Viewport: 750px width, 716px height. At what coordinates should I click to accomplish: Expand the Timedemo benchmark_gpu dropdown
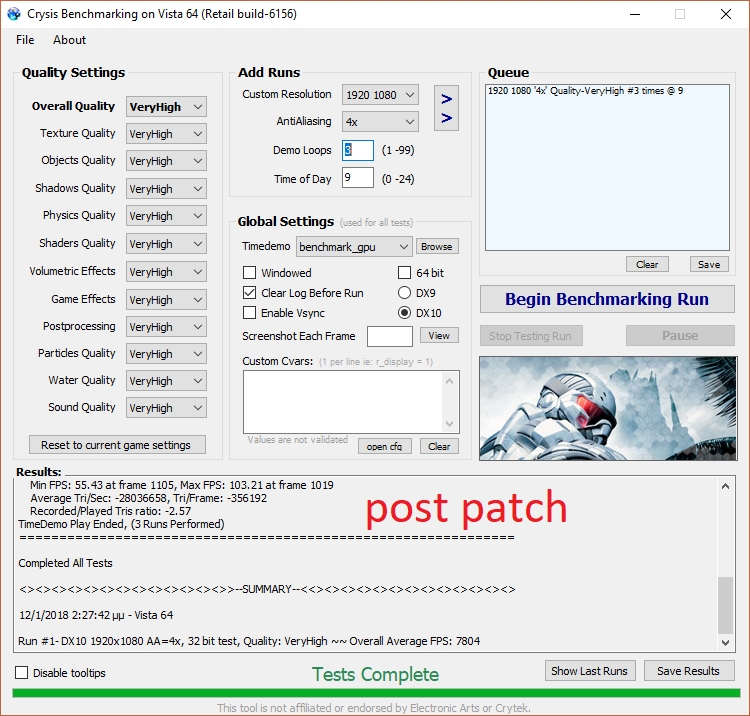tap(354, 246)
